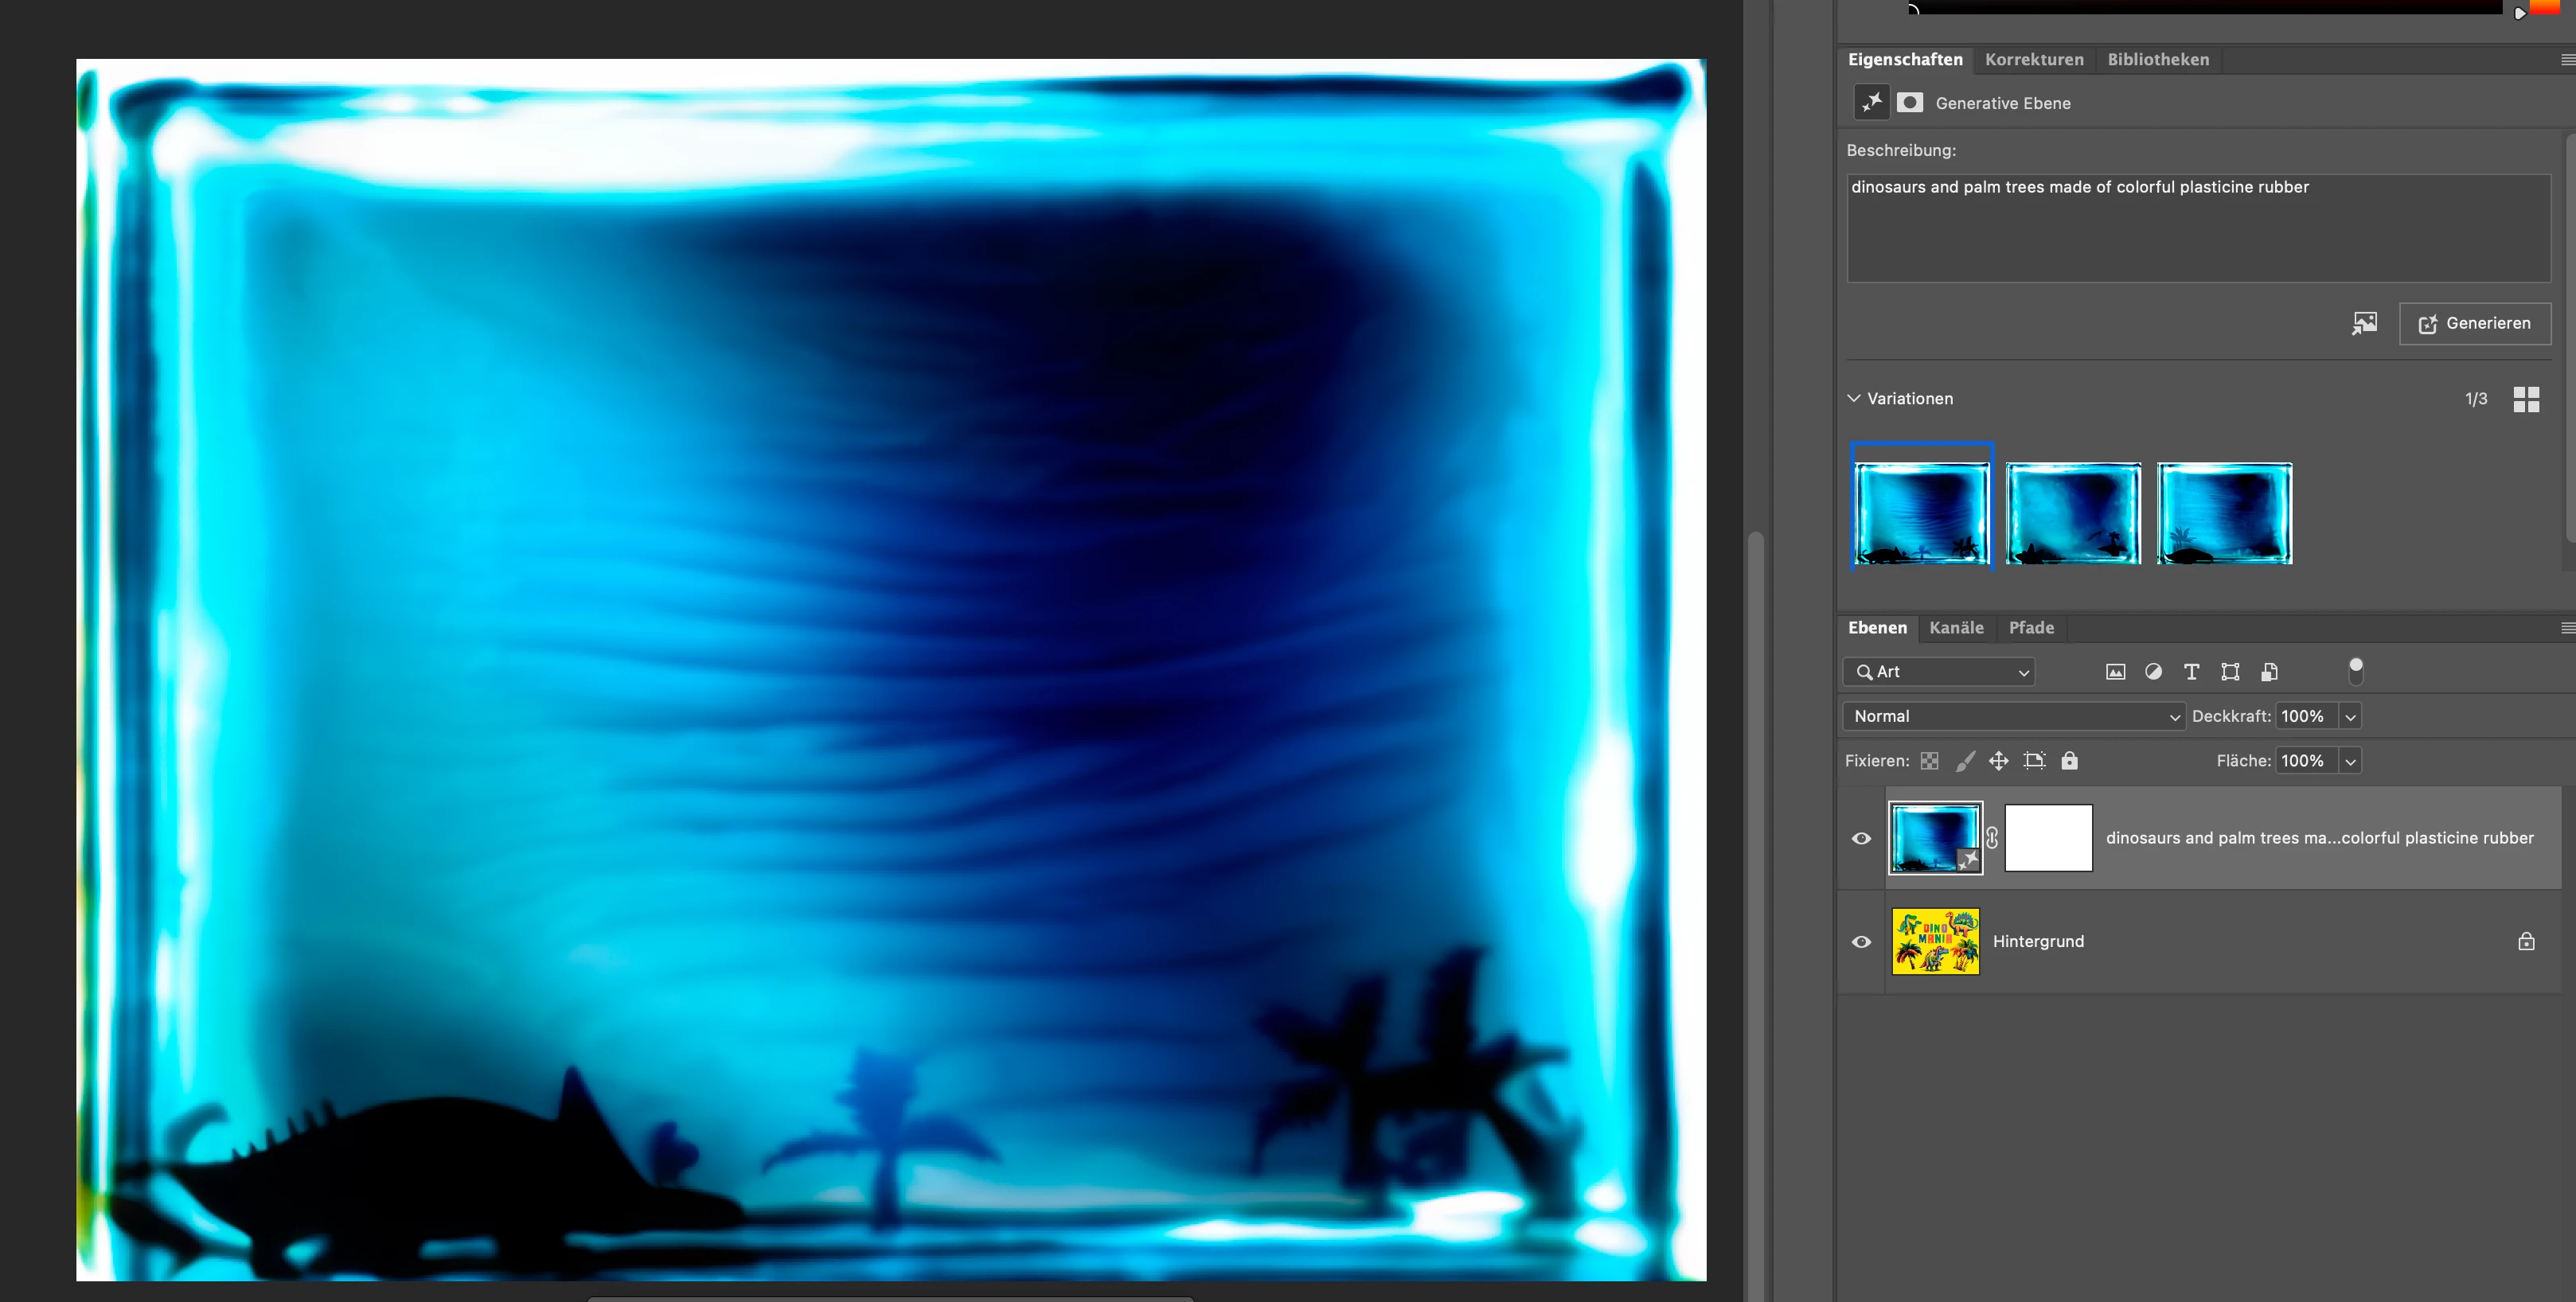Screen dimensions: 2576x1302
Task: Hide the Hintergrund layer
Action: (x=1861, y=942)
